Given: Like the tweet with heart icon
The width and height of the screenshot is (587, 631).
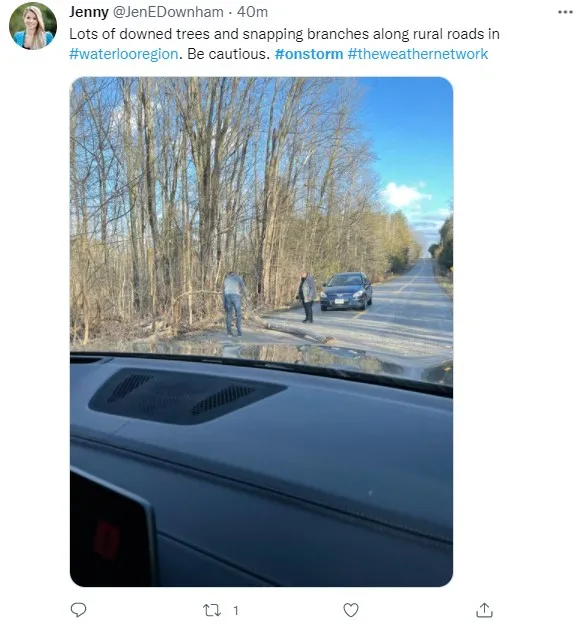Looking at the screenshot, I should (350, 610).
